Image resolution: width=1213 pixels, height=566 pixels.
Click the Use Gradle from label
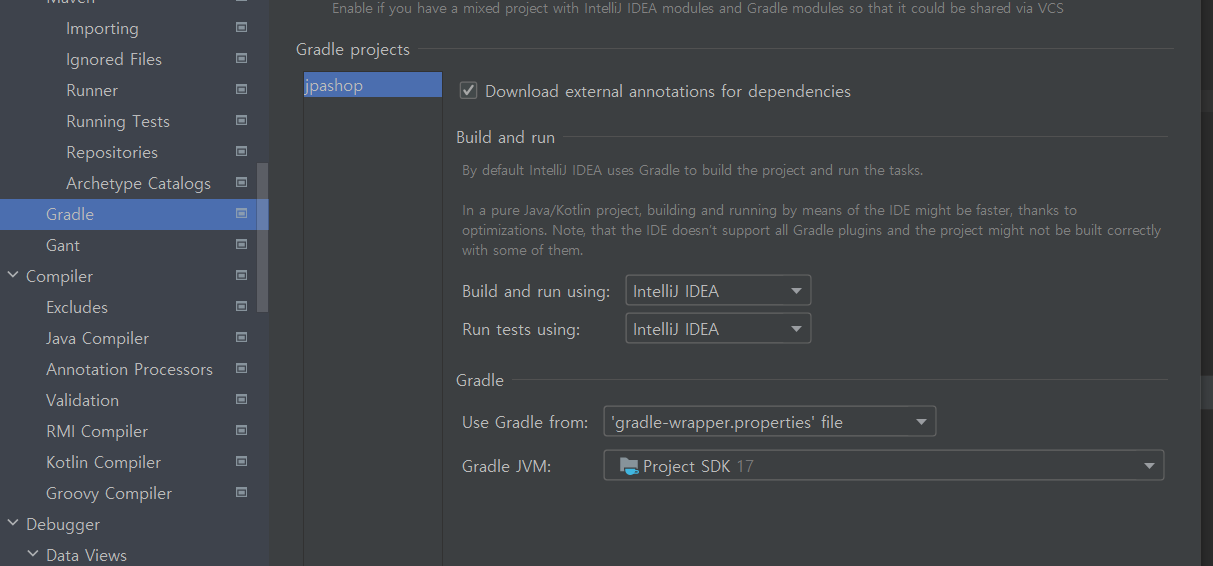coord(525,422)
